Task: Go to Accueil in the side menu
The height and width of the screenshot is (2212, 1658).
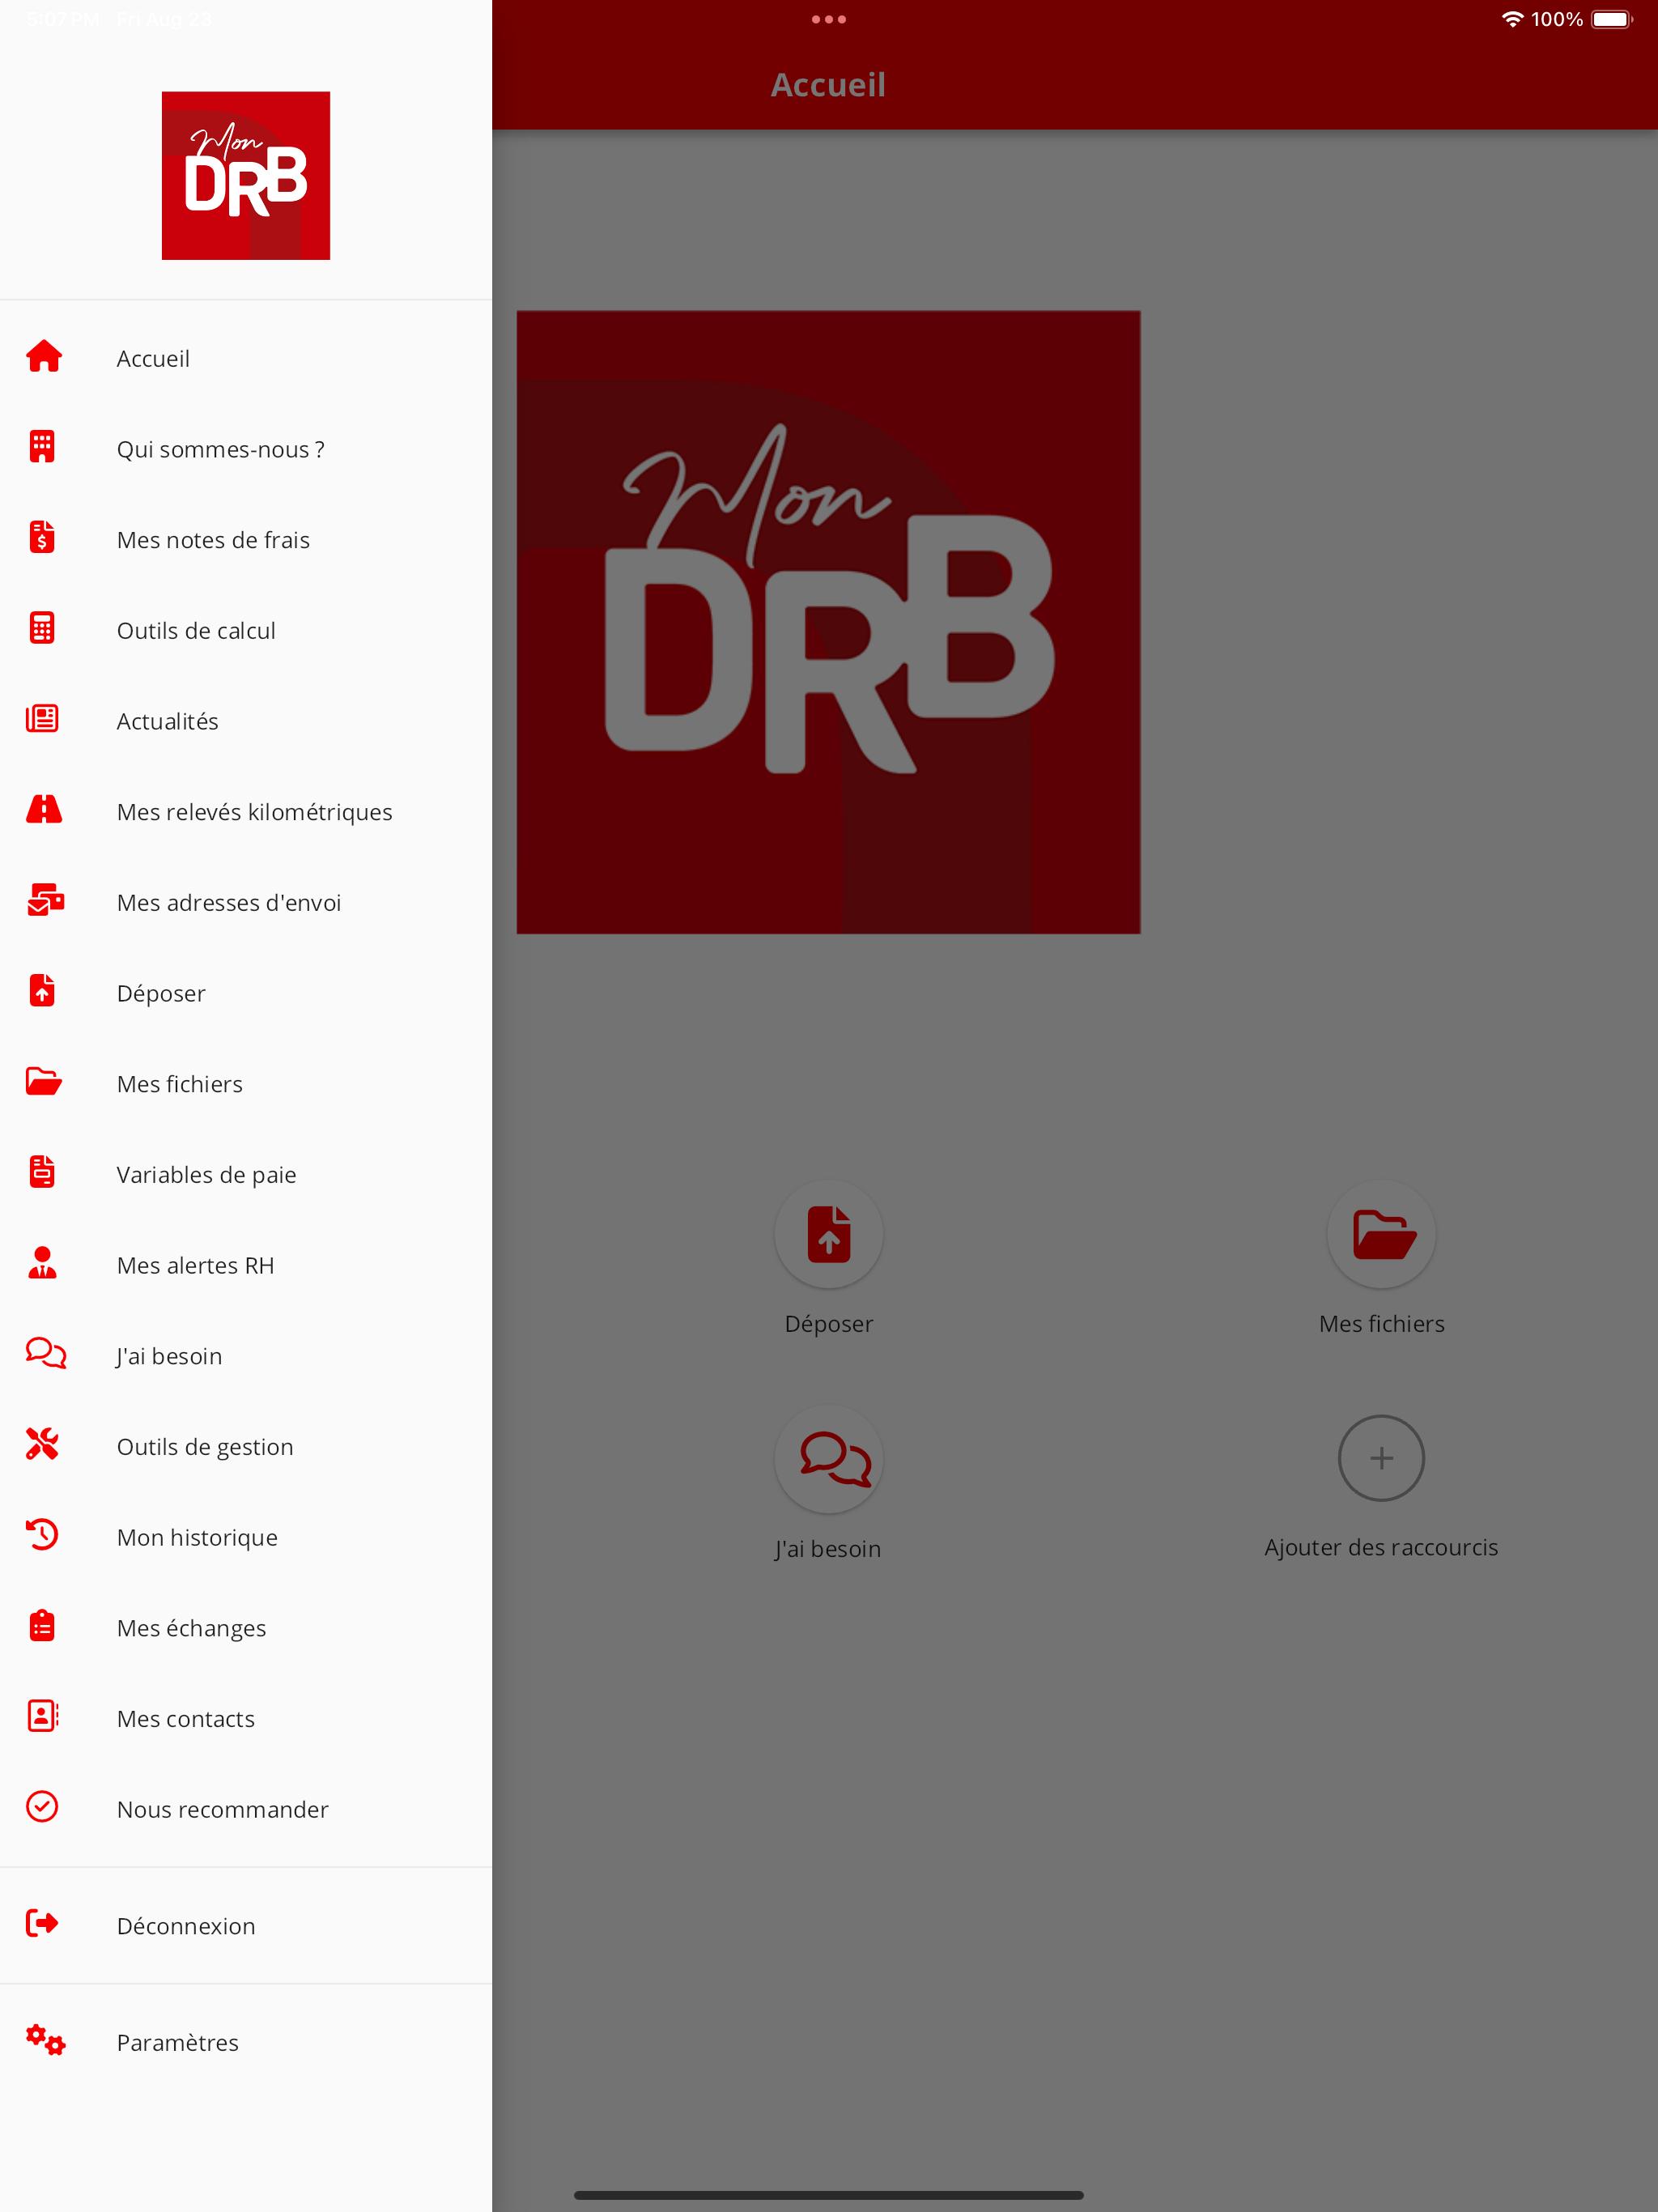Action: coord(246,358)
